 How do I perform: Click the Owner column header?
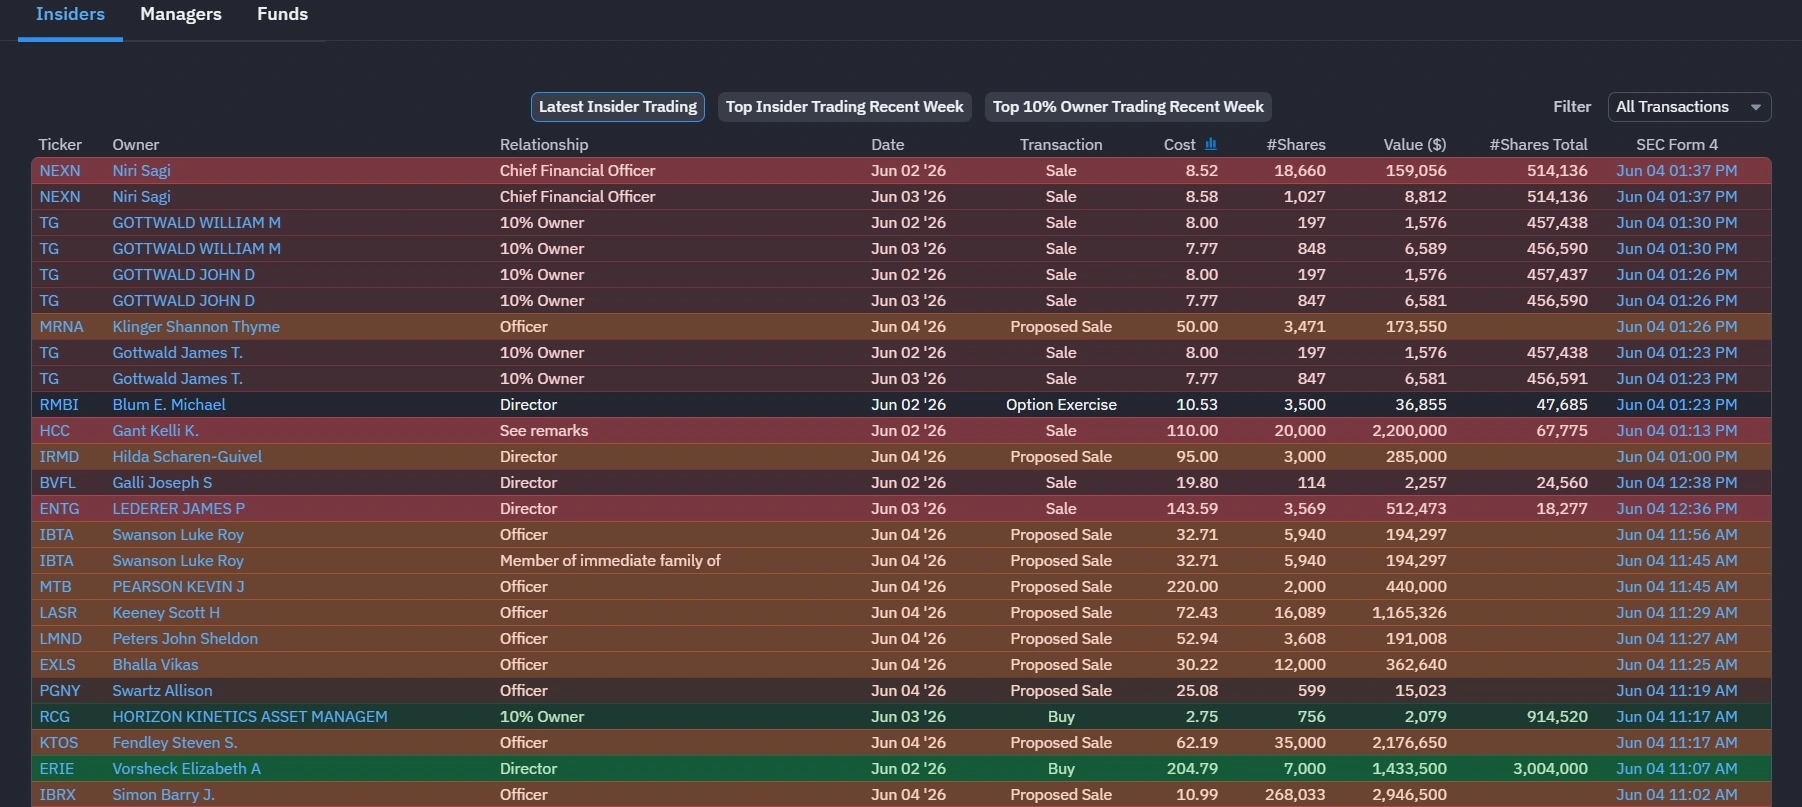136,145
